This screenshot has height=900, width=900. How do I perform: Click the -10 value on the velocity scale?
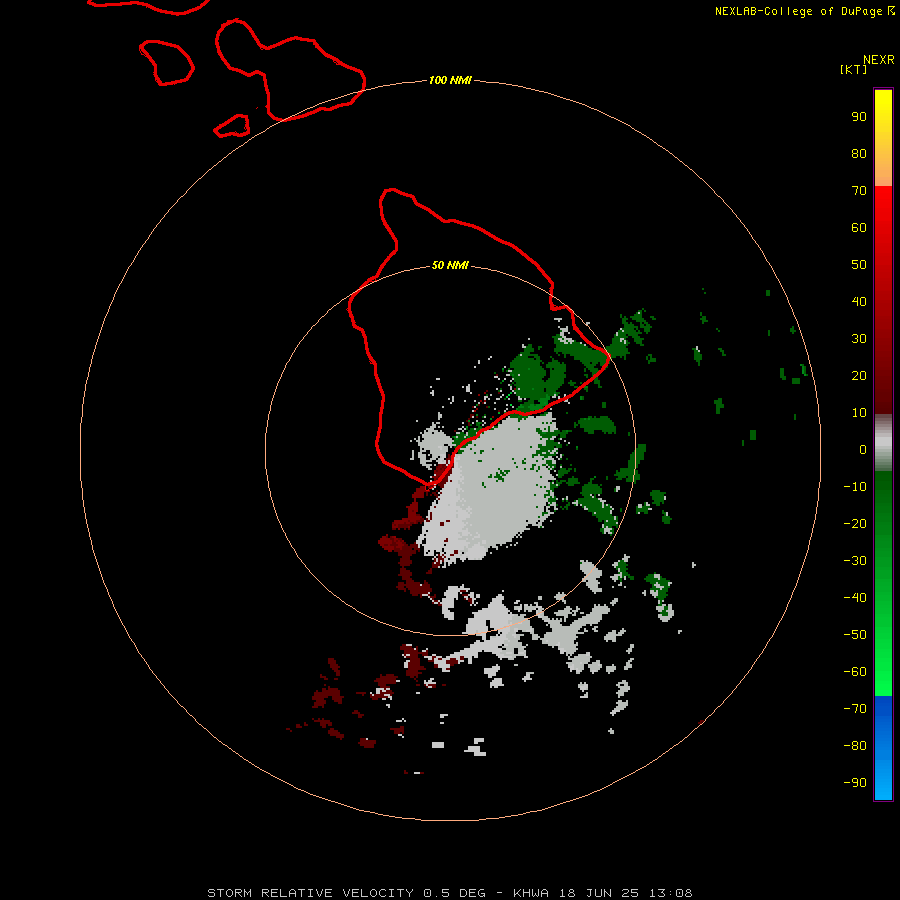click(x=855, y=487)
